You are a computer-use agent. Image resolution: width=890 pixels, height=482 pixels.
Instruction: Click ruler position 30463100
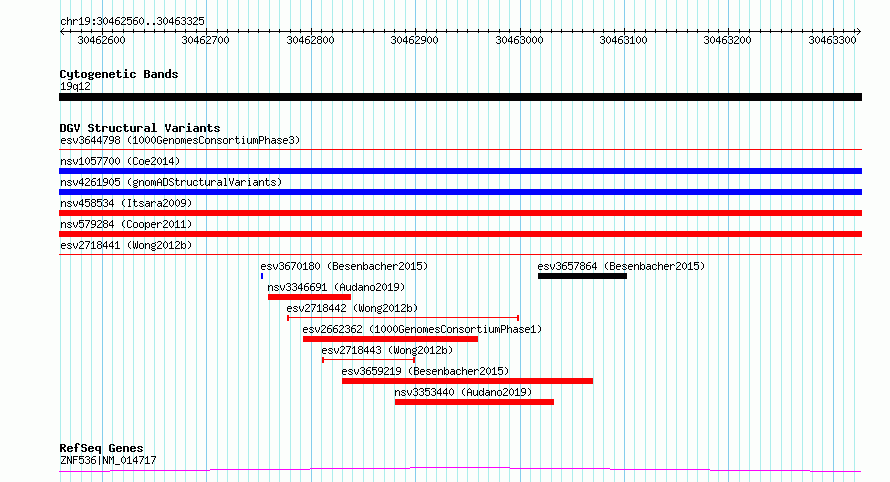(x=623, y=40)
